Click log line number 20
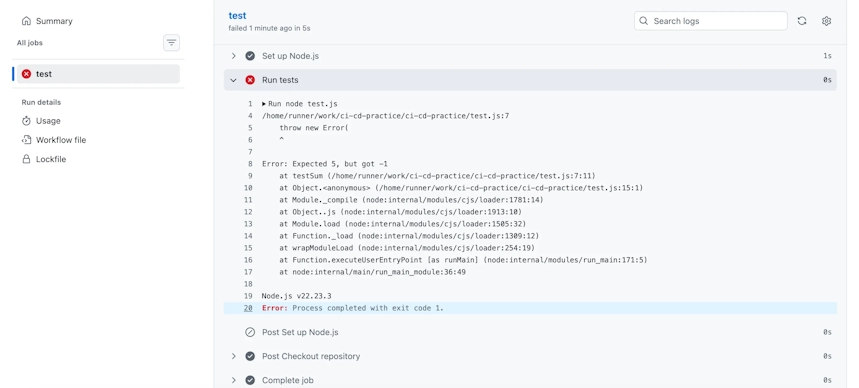Image resolution: width=859 pixels, height=388 pixels. pos(248,308)
